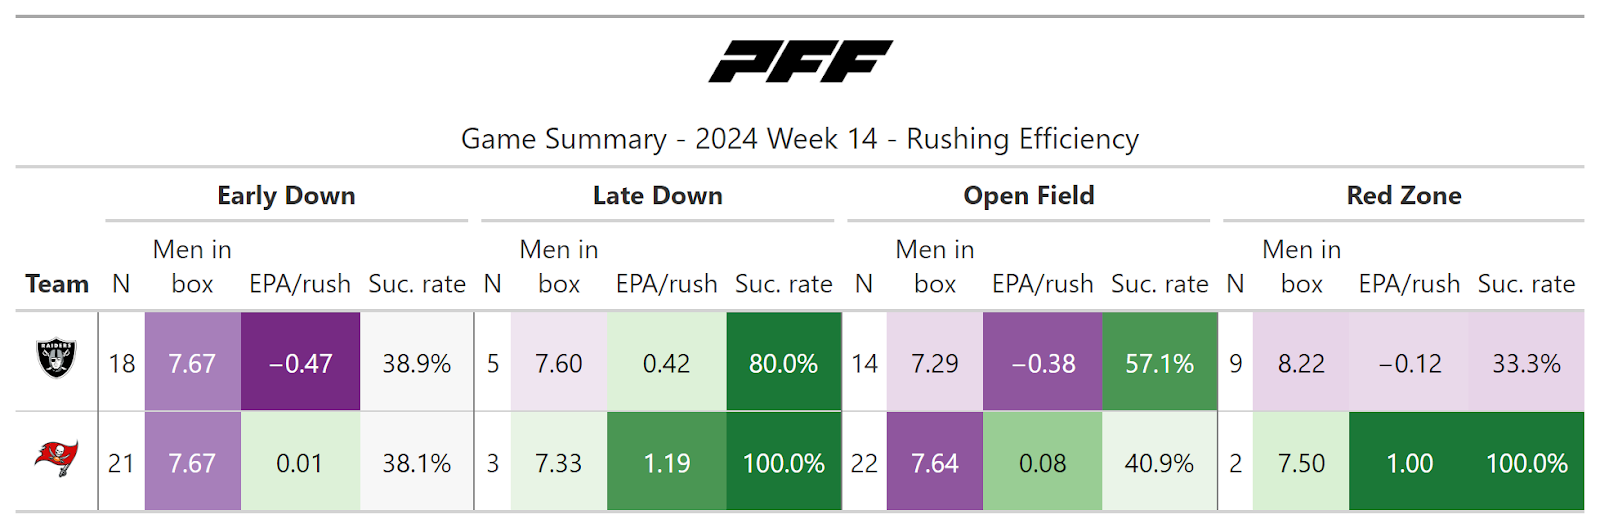Screen dimensions: 1600x528
Task: Click the Red Zone group header
Action: tap(1403, 196)
